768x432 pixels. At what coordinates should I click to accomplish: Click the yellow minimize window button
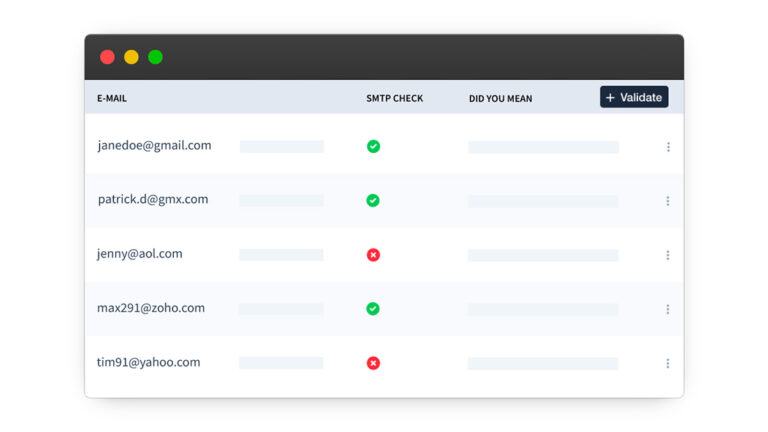(x=131, y=57)
